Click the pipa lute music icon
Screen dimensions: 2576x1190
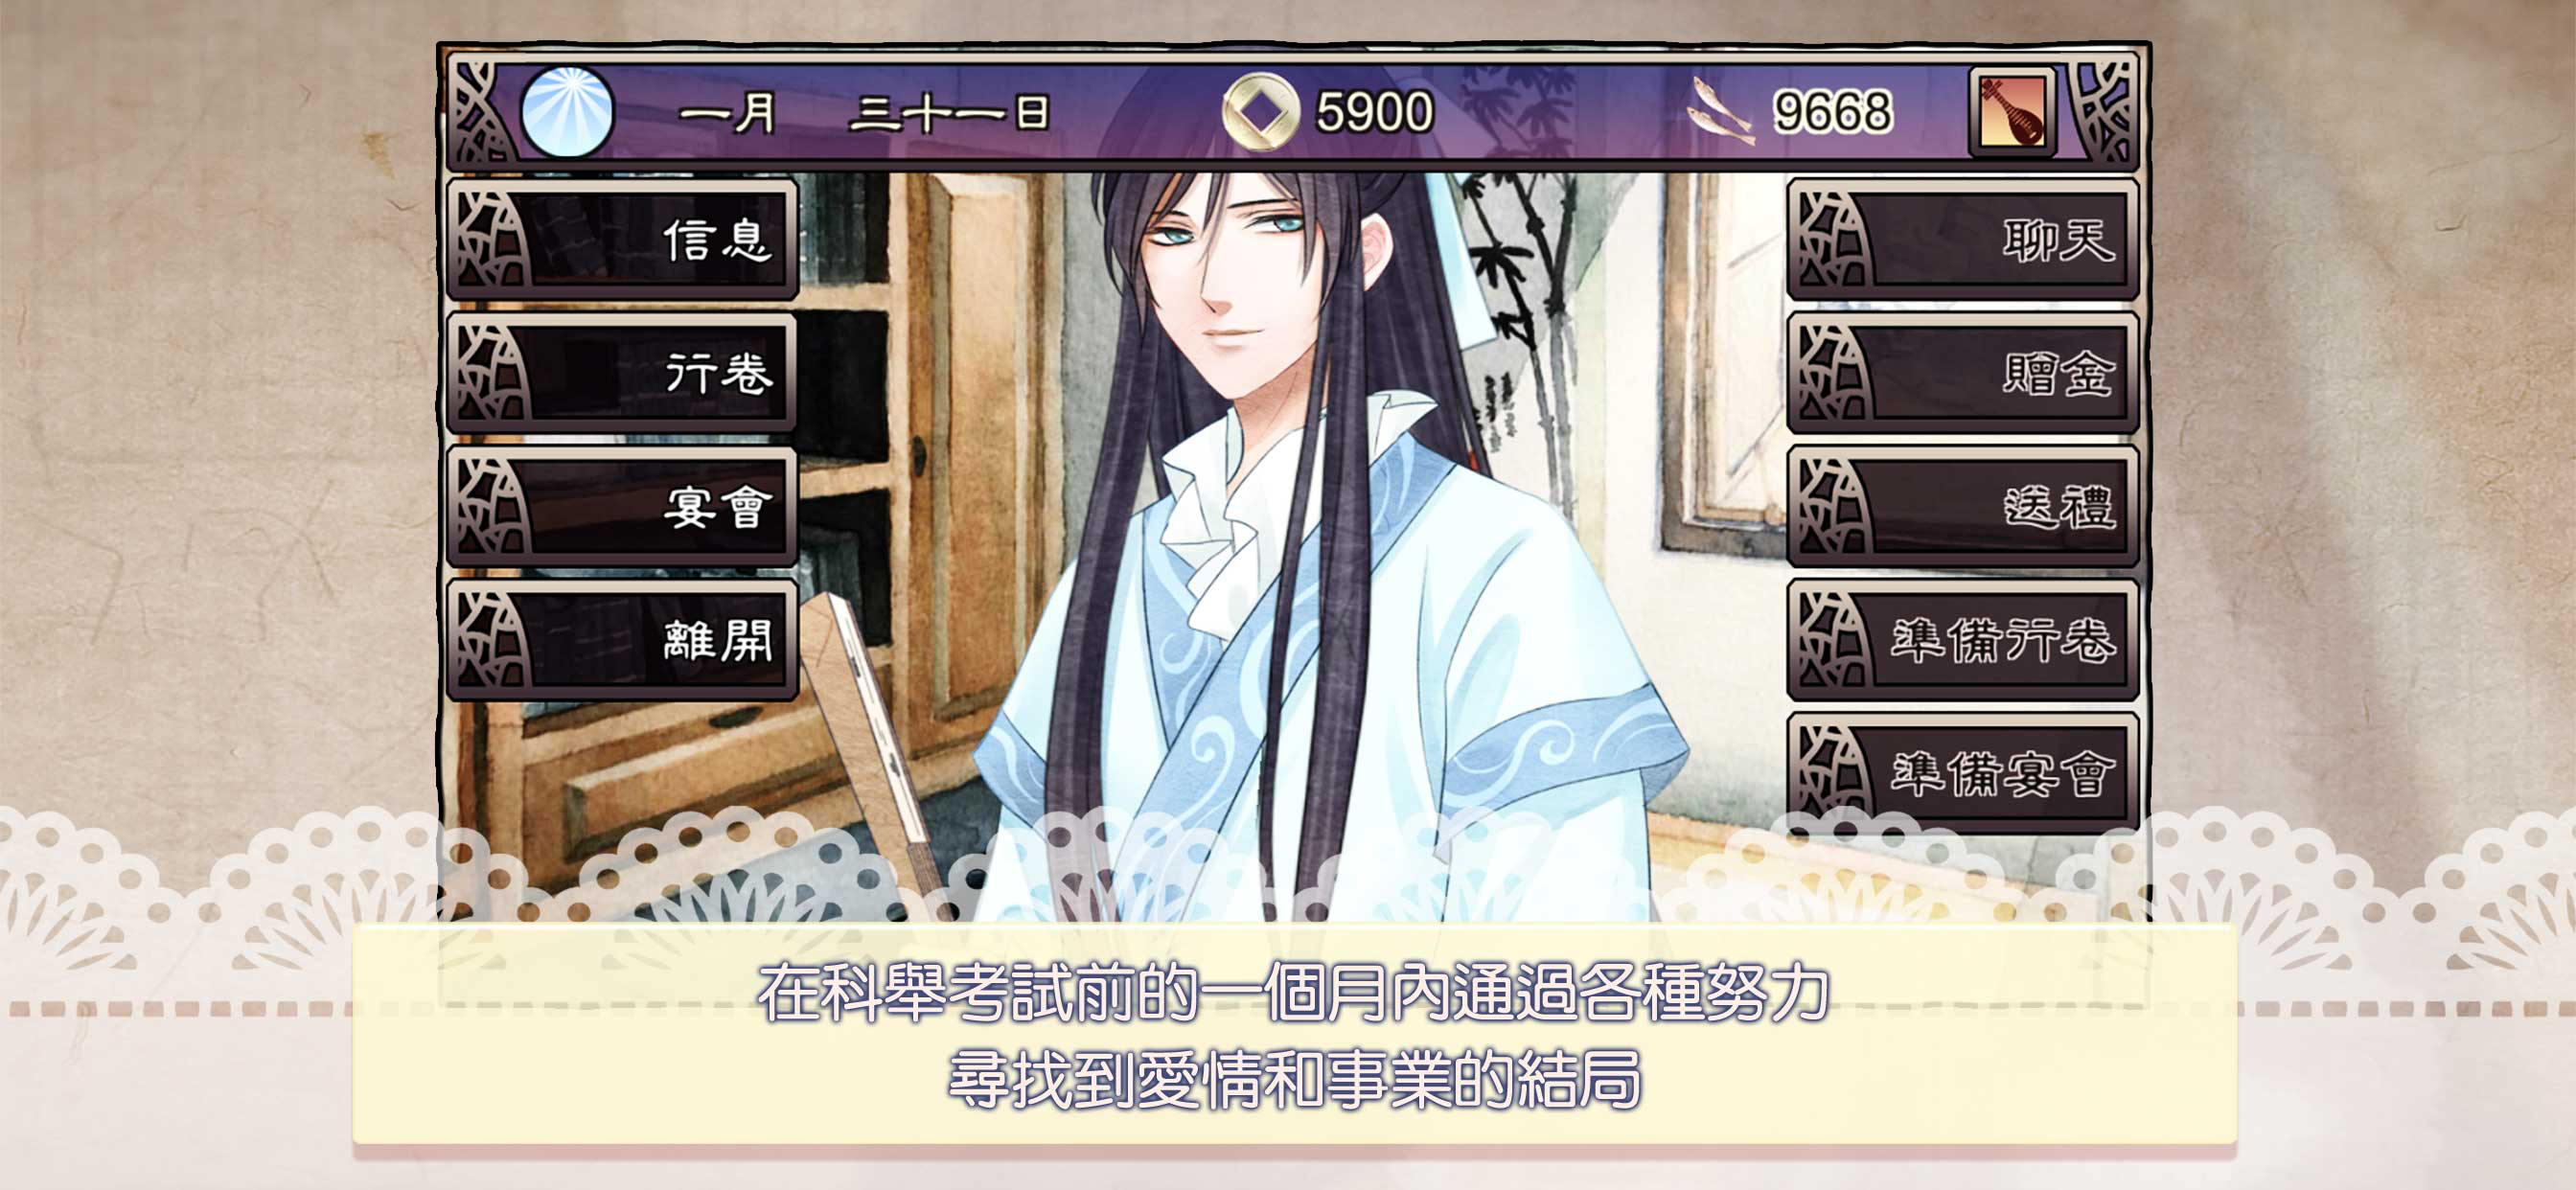(2012, 112)
